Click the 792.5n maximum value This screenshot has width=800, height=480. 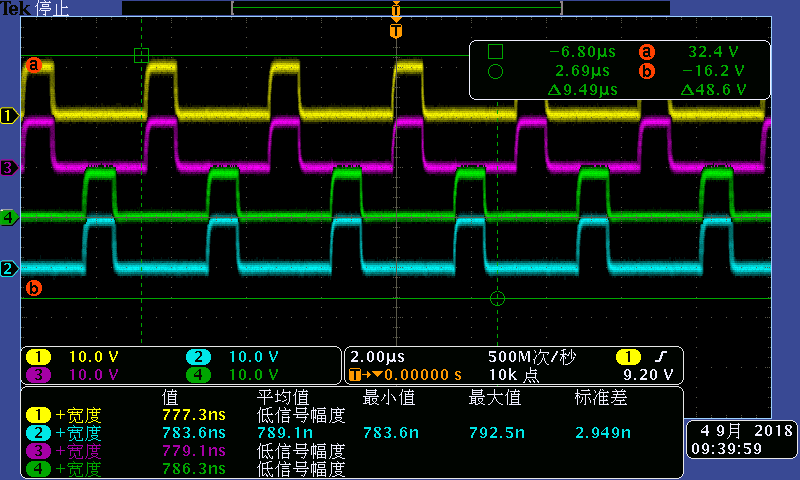(497, 433)
